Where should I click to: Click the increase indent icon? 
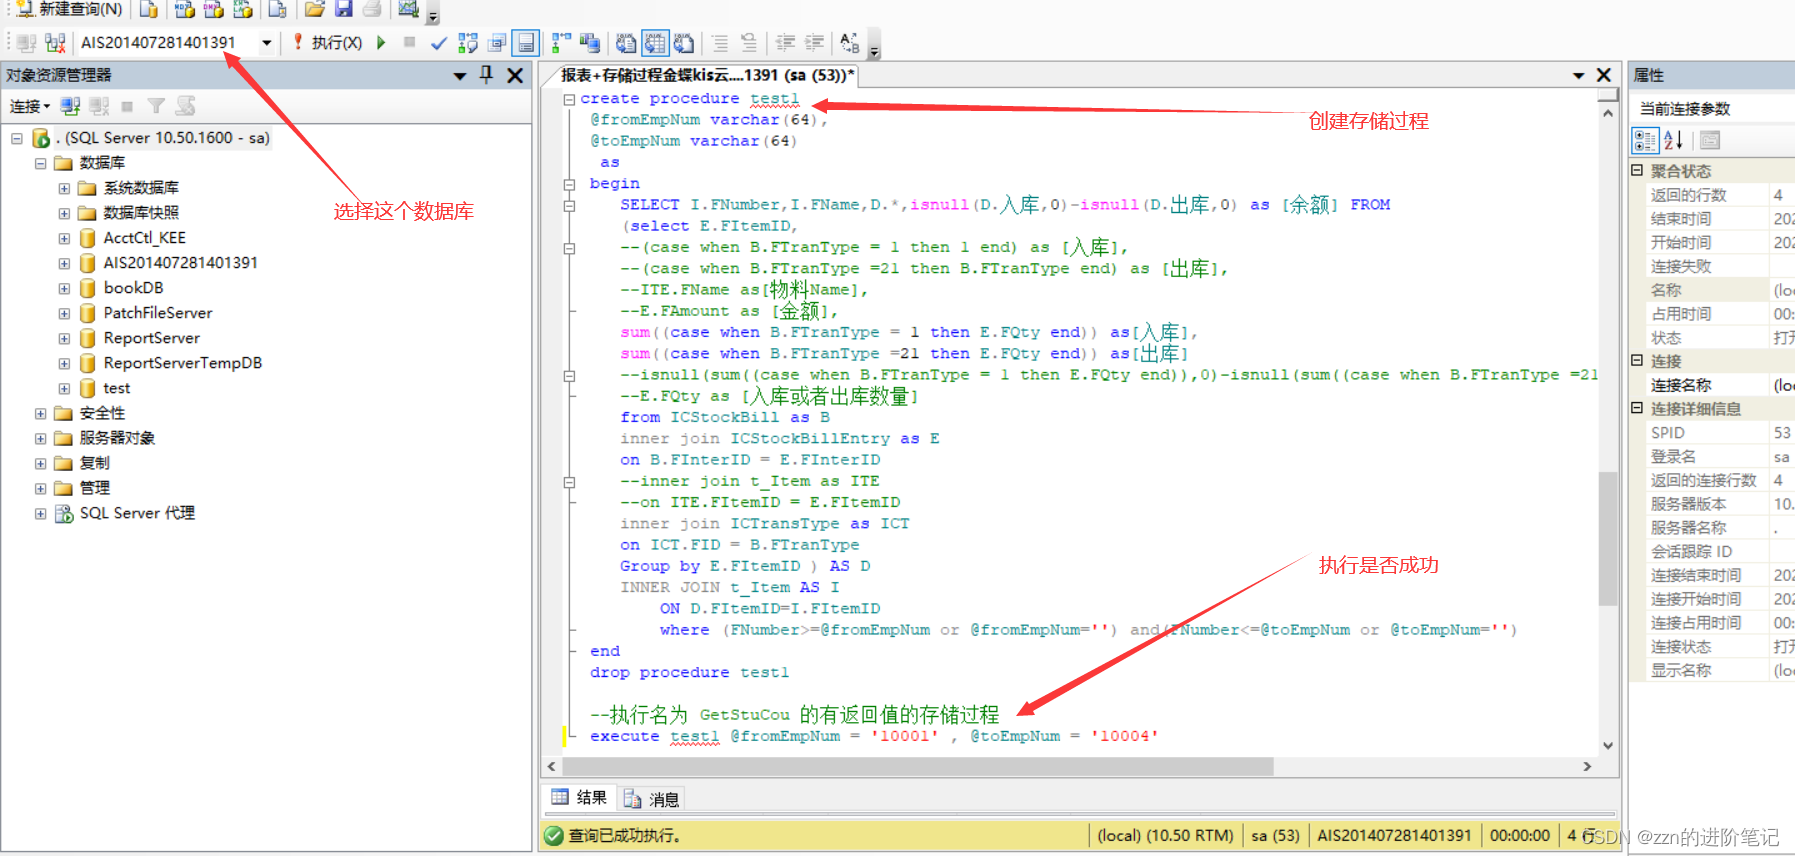[x=814, y=43]
